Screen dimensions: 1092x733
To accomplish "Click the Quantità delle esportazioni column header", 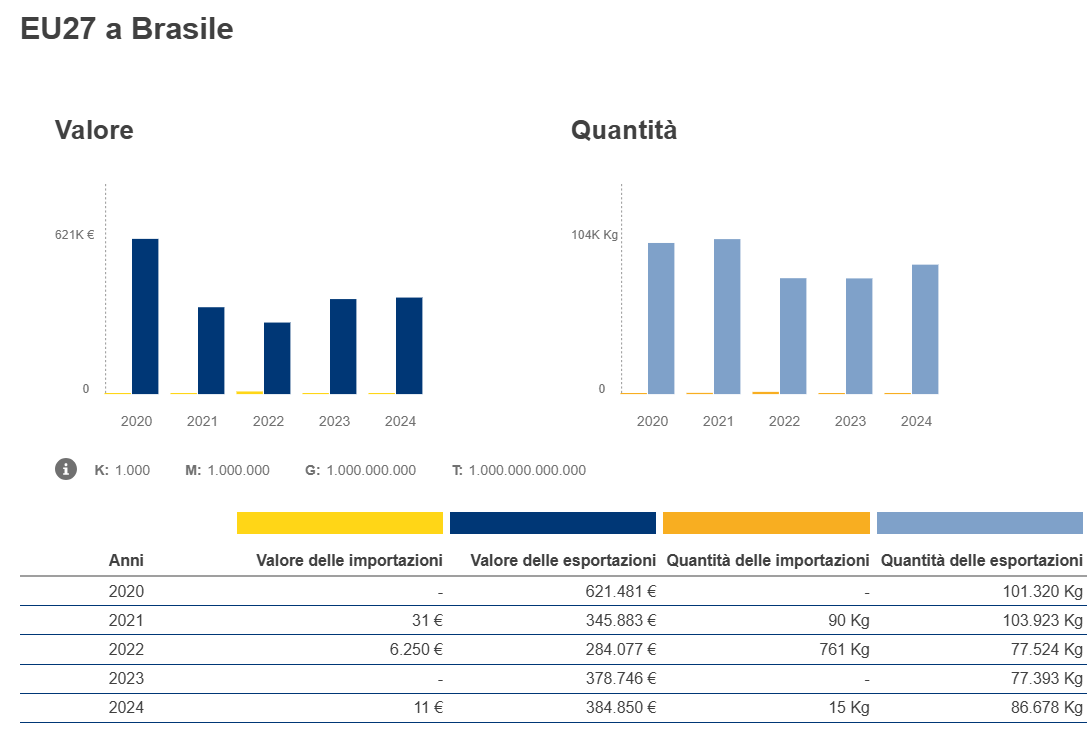I will click(981, 560).
